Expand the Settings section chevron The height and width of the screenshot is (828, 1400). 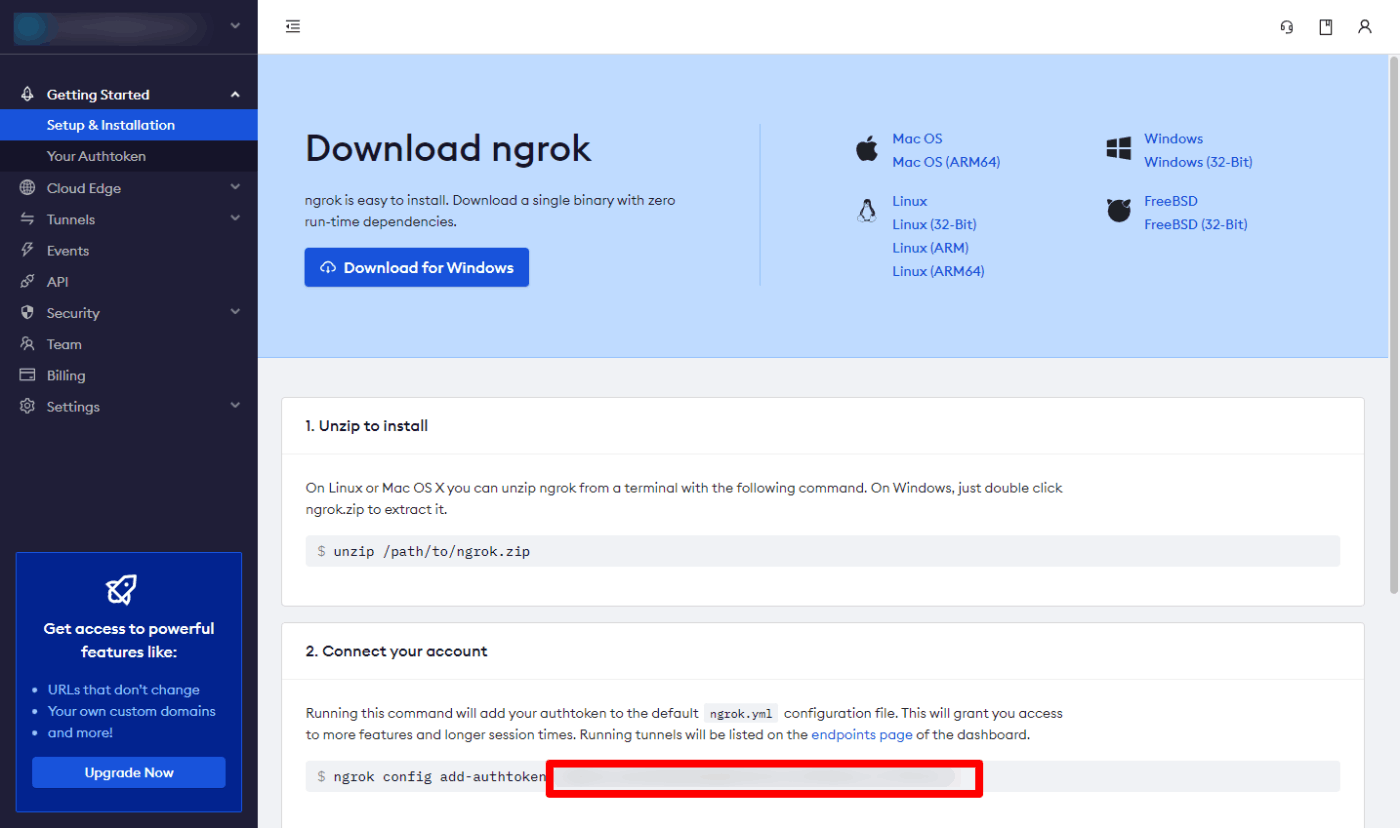(235, 406)
